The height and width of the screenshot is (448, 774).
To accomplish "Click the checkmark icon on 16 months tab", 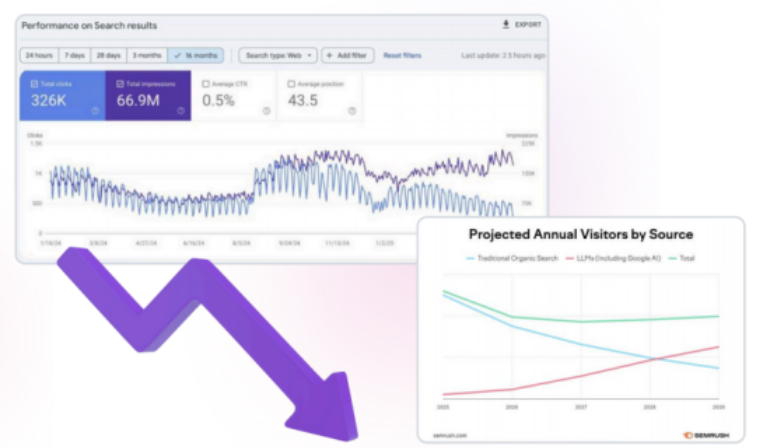I will 178,55.
